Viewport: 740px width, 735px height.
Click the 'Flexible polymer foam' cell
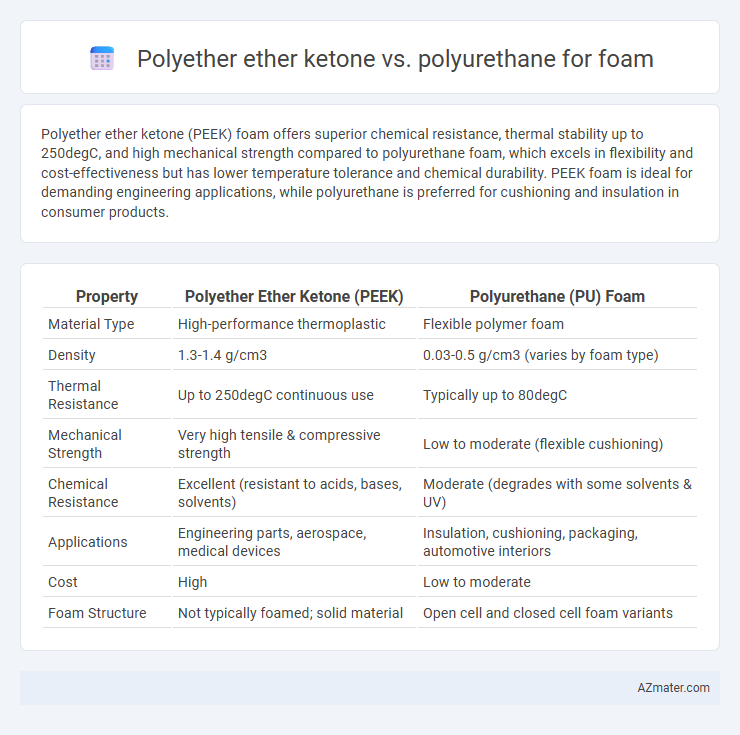493,324
